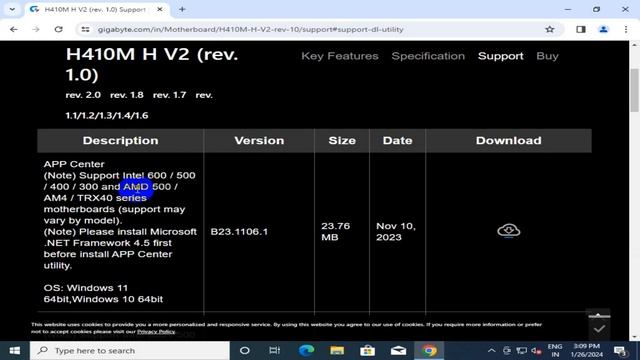Open Mail app from taskbar
This screenshot has height=360, width=640.
398,351
